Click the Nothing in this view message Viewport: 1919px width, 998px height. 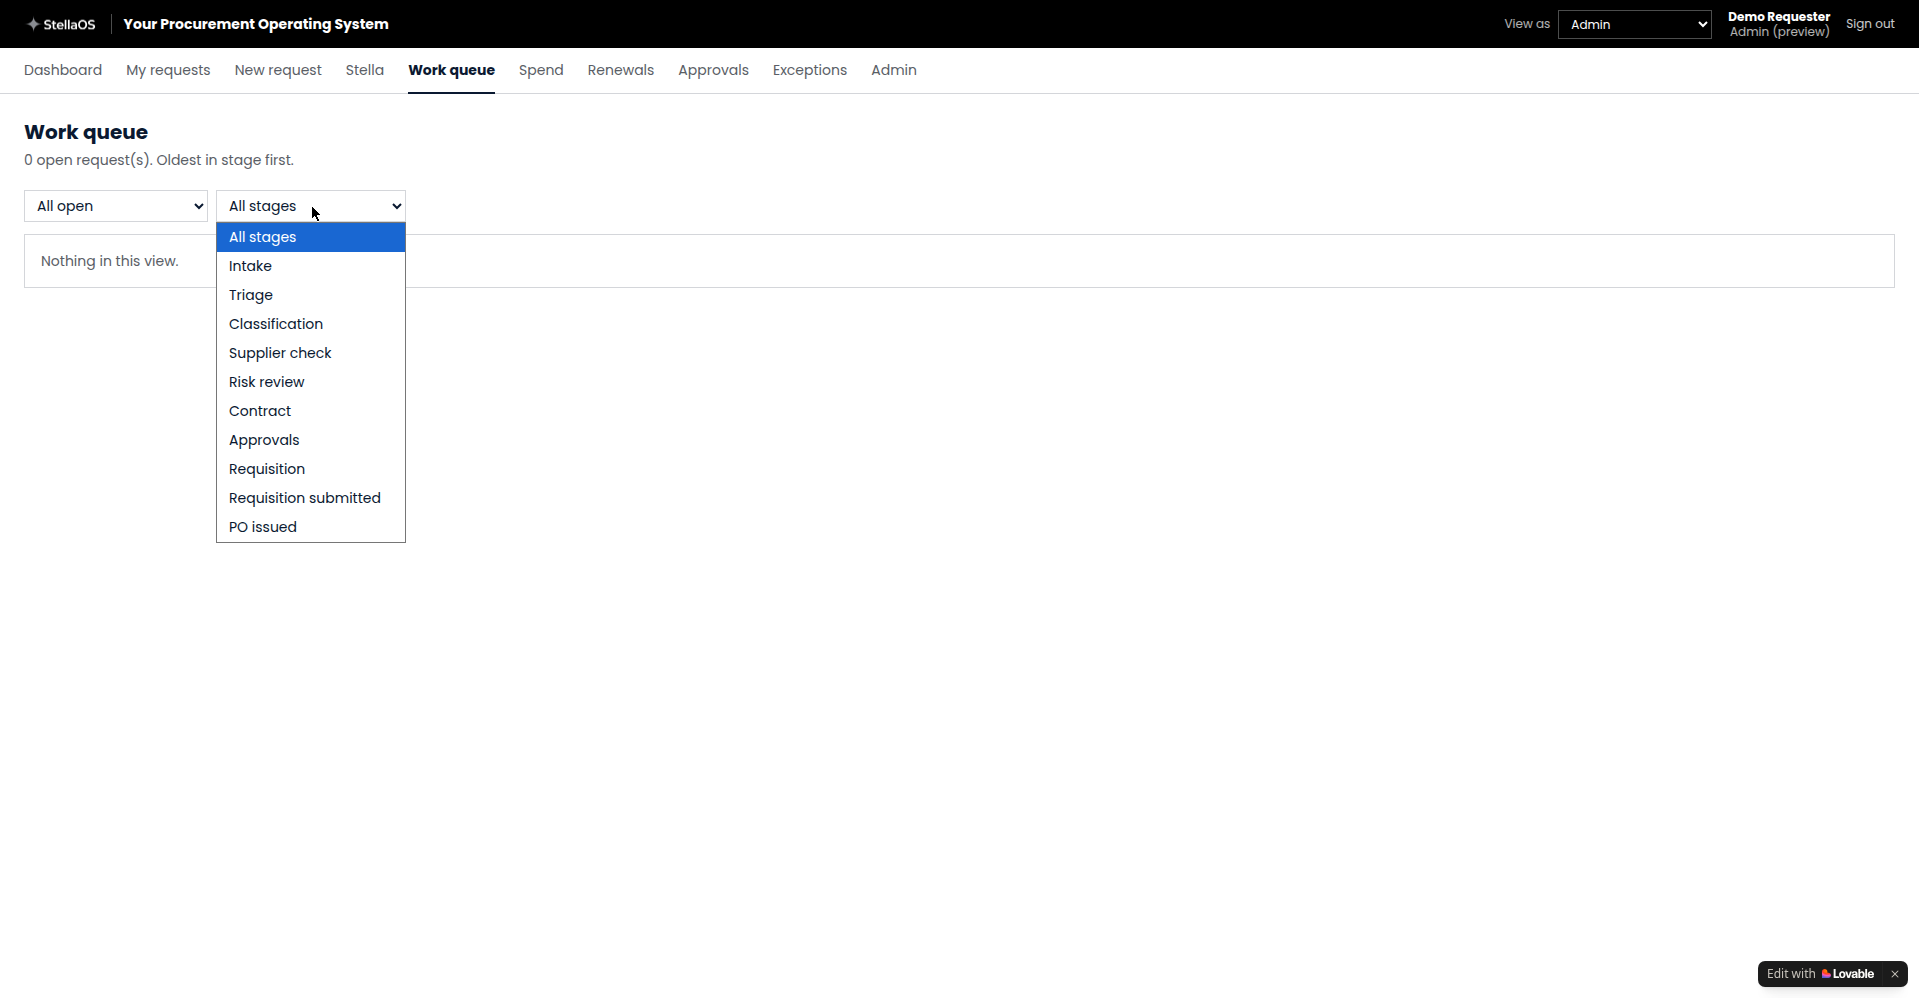point(110,261)
